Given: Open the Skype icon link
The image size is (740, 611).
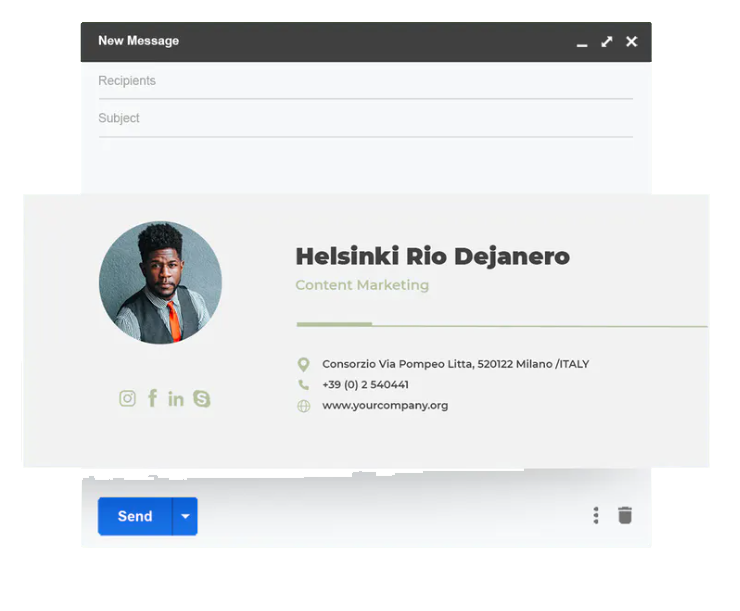Looking at the screenshot, I should (202, 399).
